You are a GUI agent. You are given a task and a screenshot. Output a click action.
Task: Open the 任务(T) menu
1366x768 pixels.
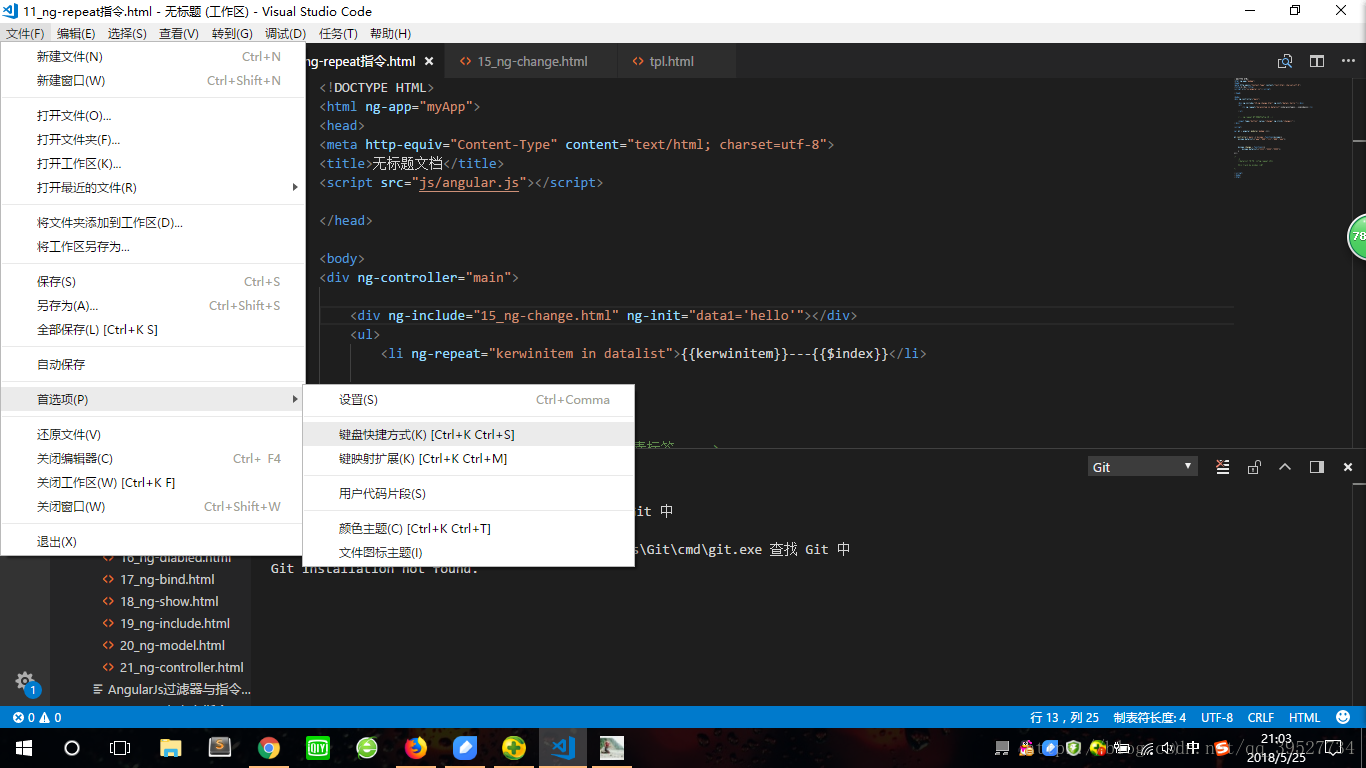338,33
